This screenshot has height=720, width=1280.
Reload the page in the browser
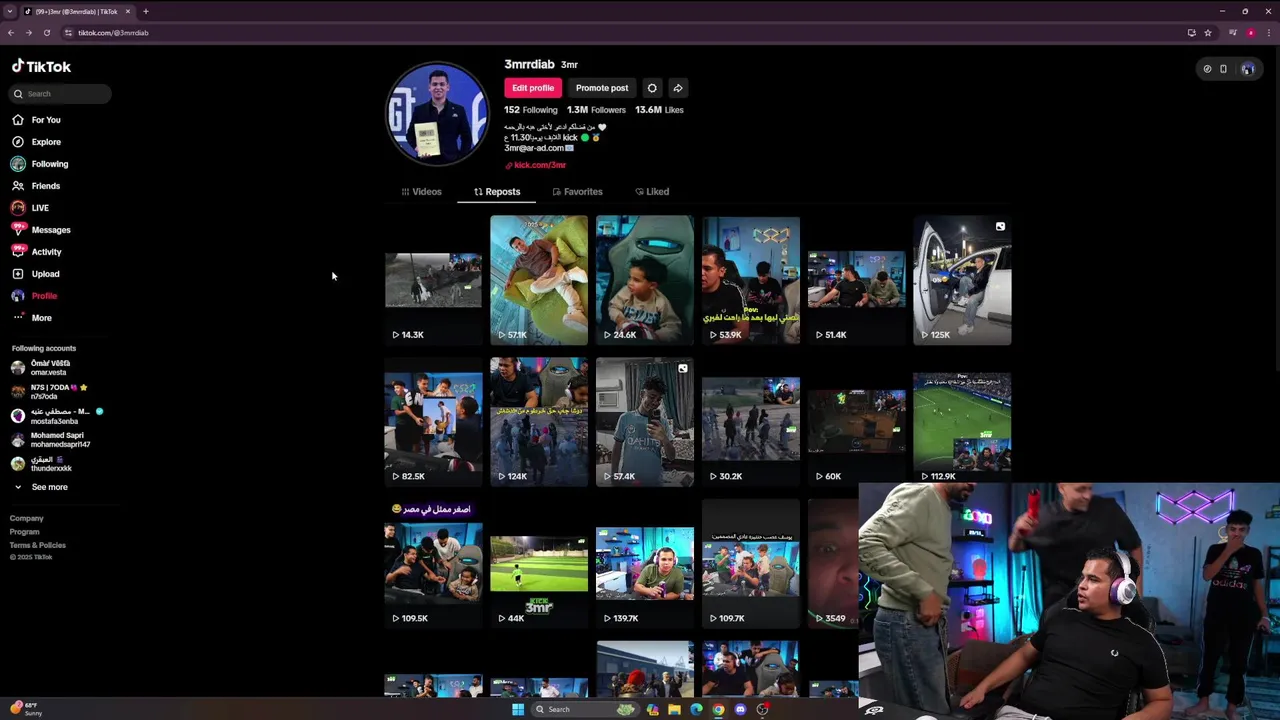tap(46, 33)
